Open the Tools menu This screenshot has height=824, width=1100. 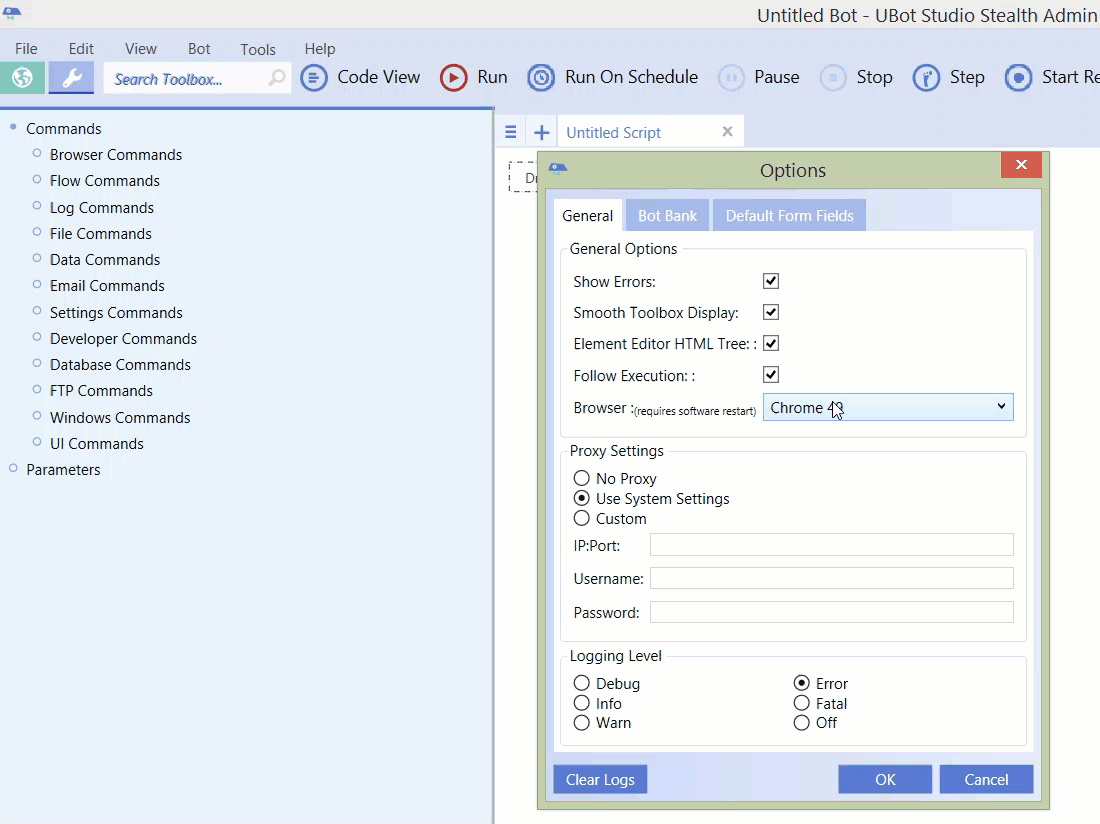click(x=257, y=49)
